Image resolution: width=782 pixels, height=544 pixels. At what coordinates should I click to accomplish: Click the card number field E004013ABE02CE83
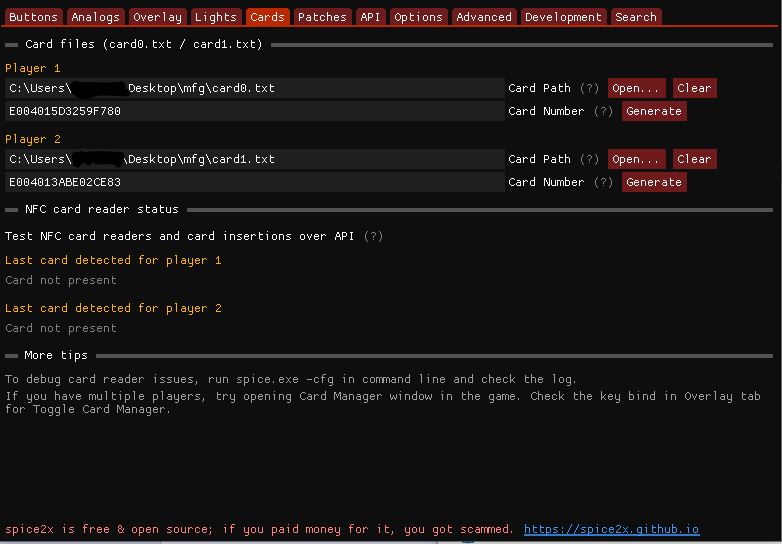pyautogui.click(x=255, y=182)
